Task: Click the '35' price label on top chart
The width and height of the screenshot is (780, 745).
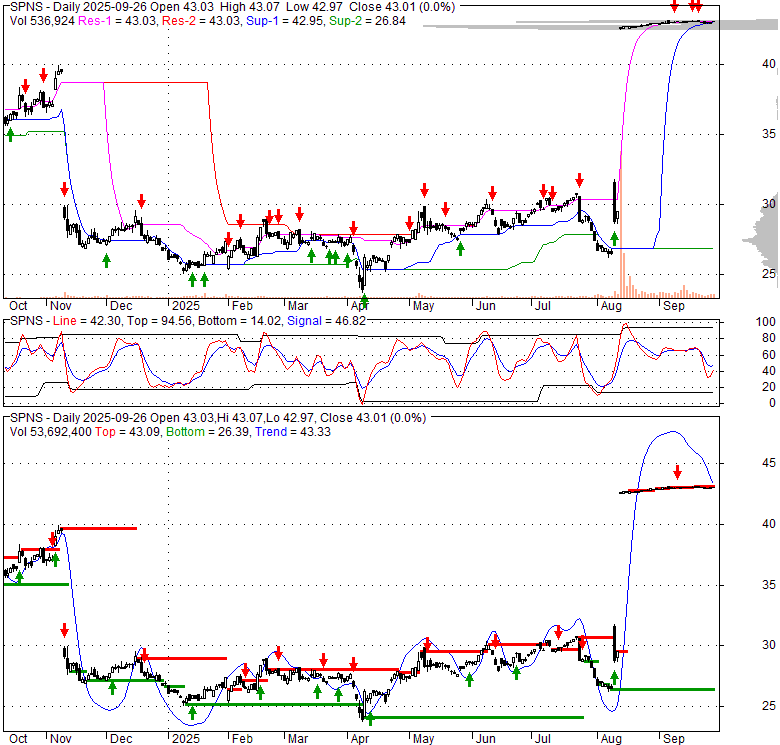Action: (769, 134)
